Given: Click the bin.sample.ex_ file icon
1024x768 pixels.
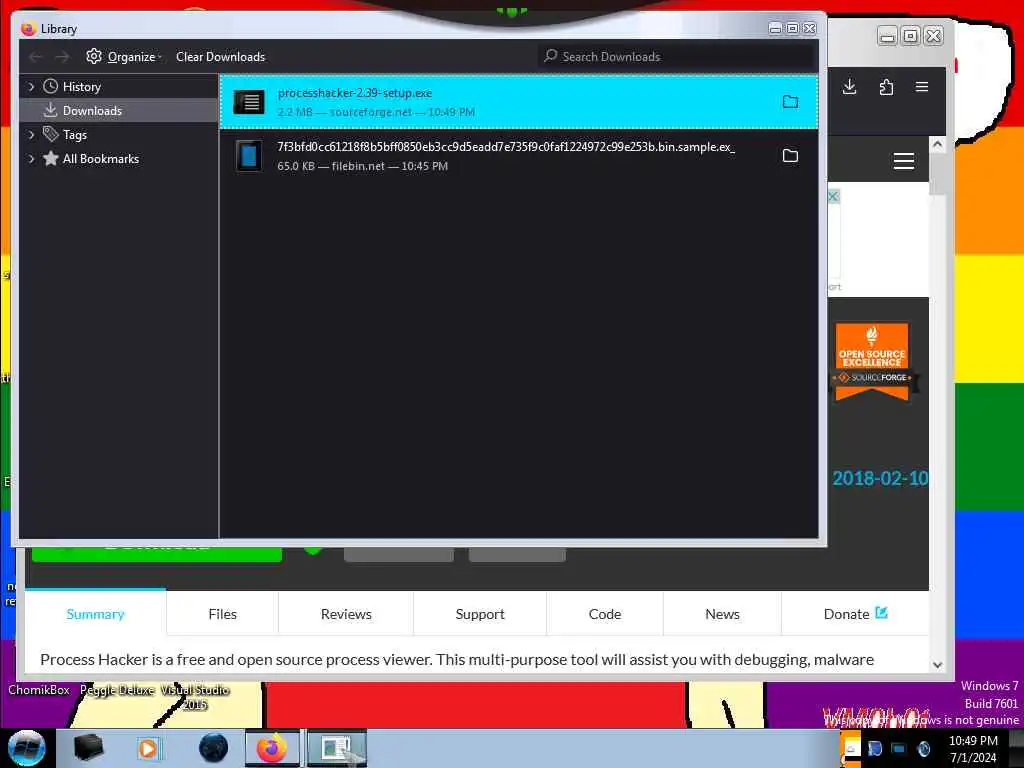Looking at the screenshot, I should pyautogui.click(x=249, y=156).
